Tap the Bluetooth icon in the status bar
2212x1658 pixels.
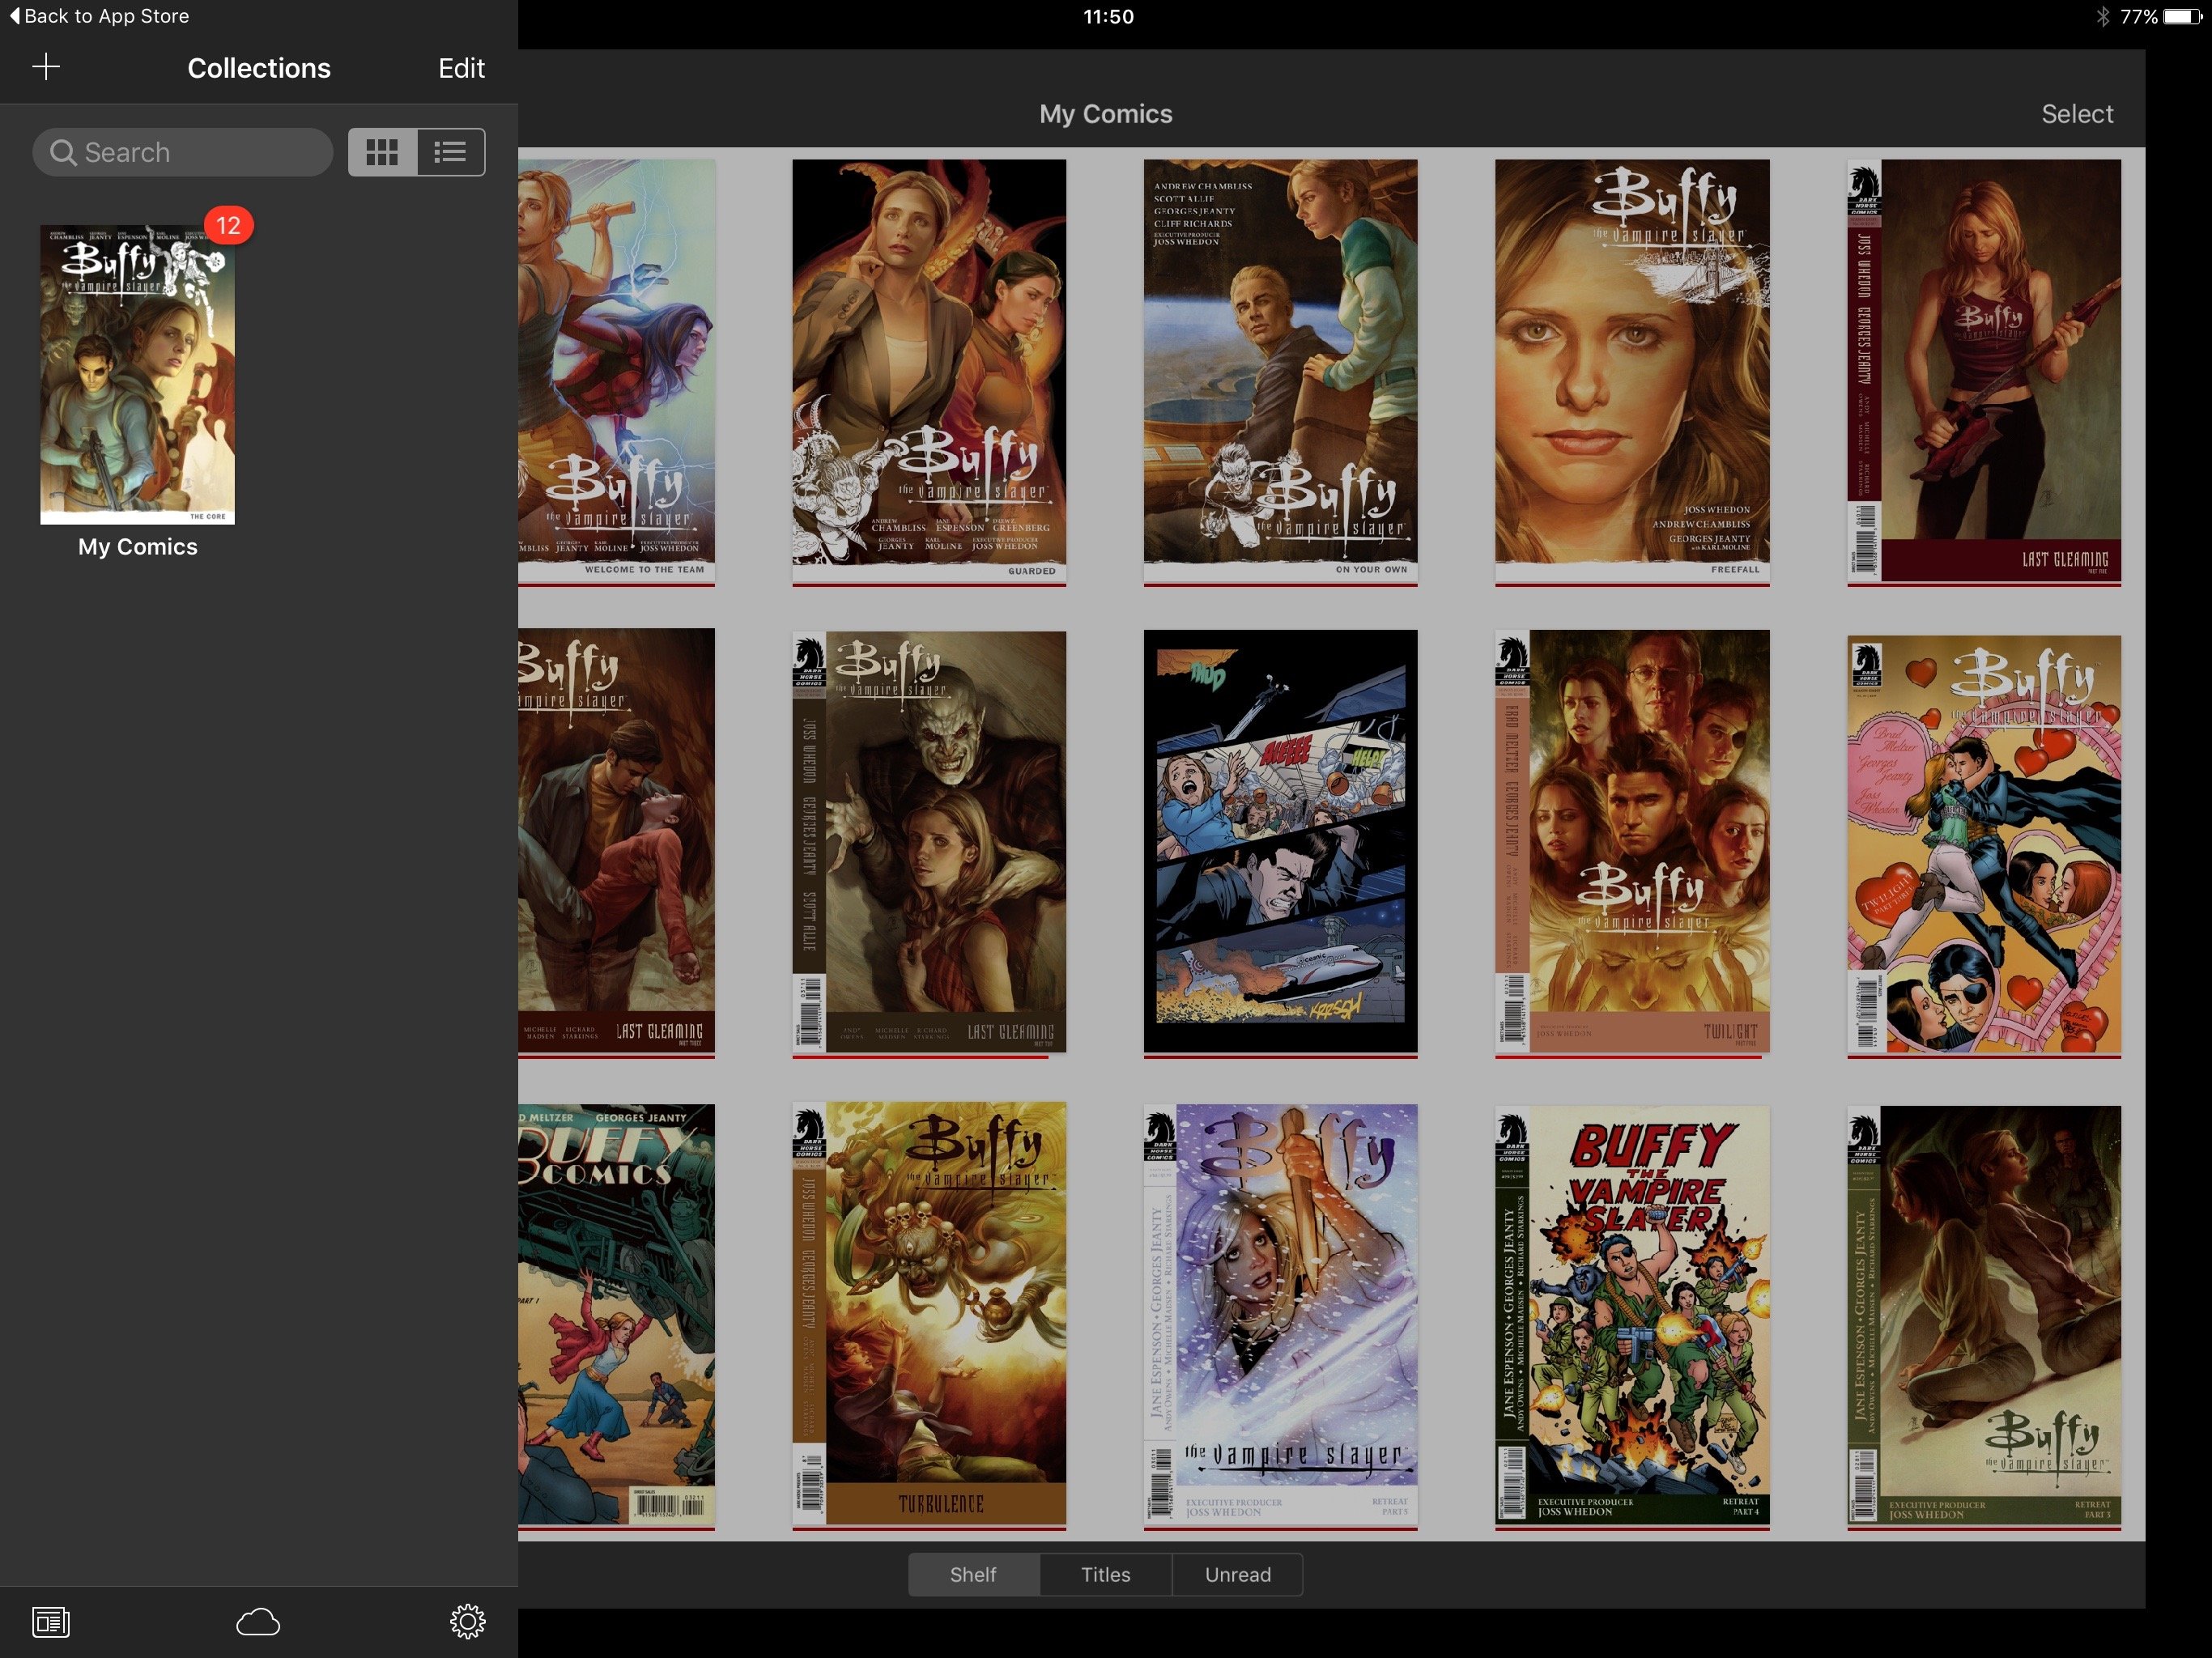pos(2102,16)
